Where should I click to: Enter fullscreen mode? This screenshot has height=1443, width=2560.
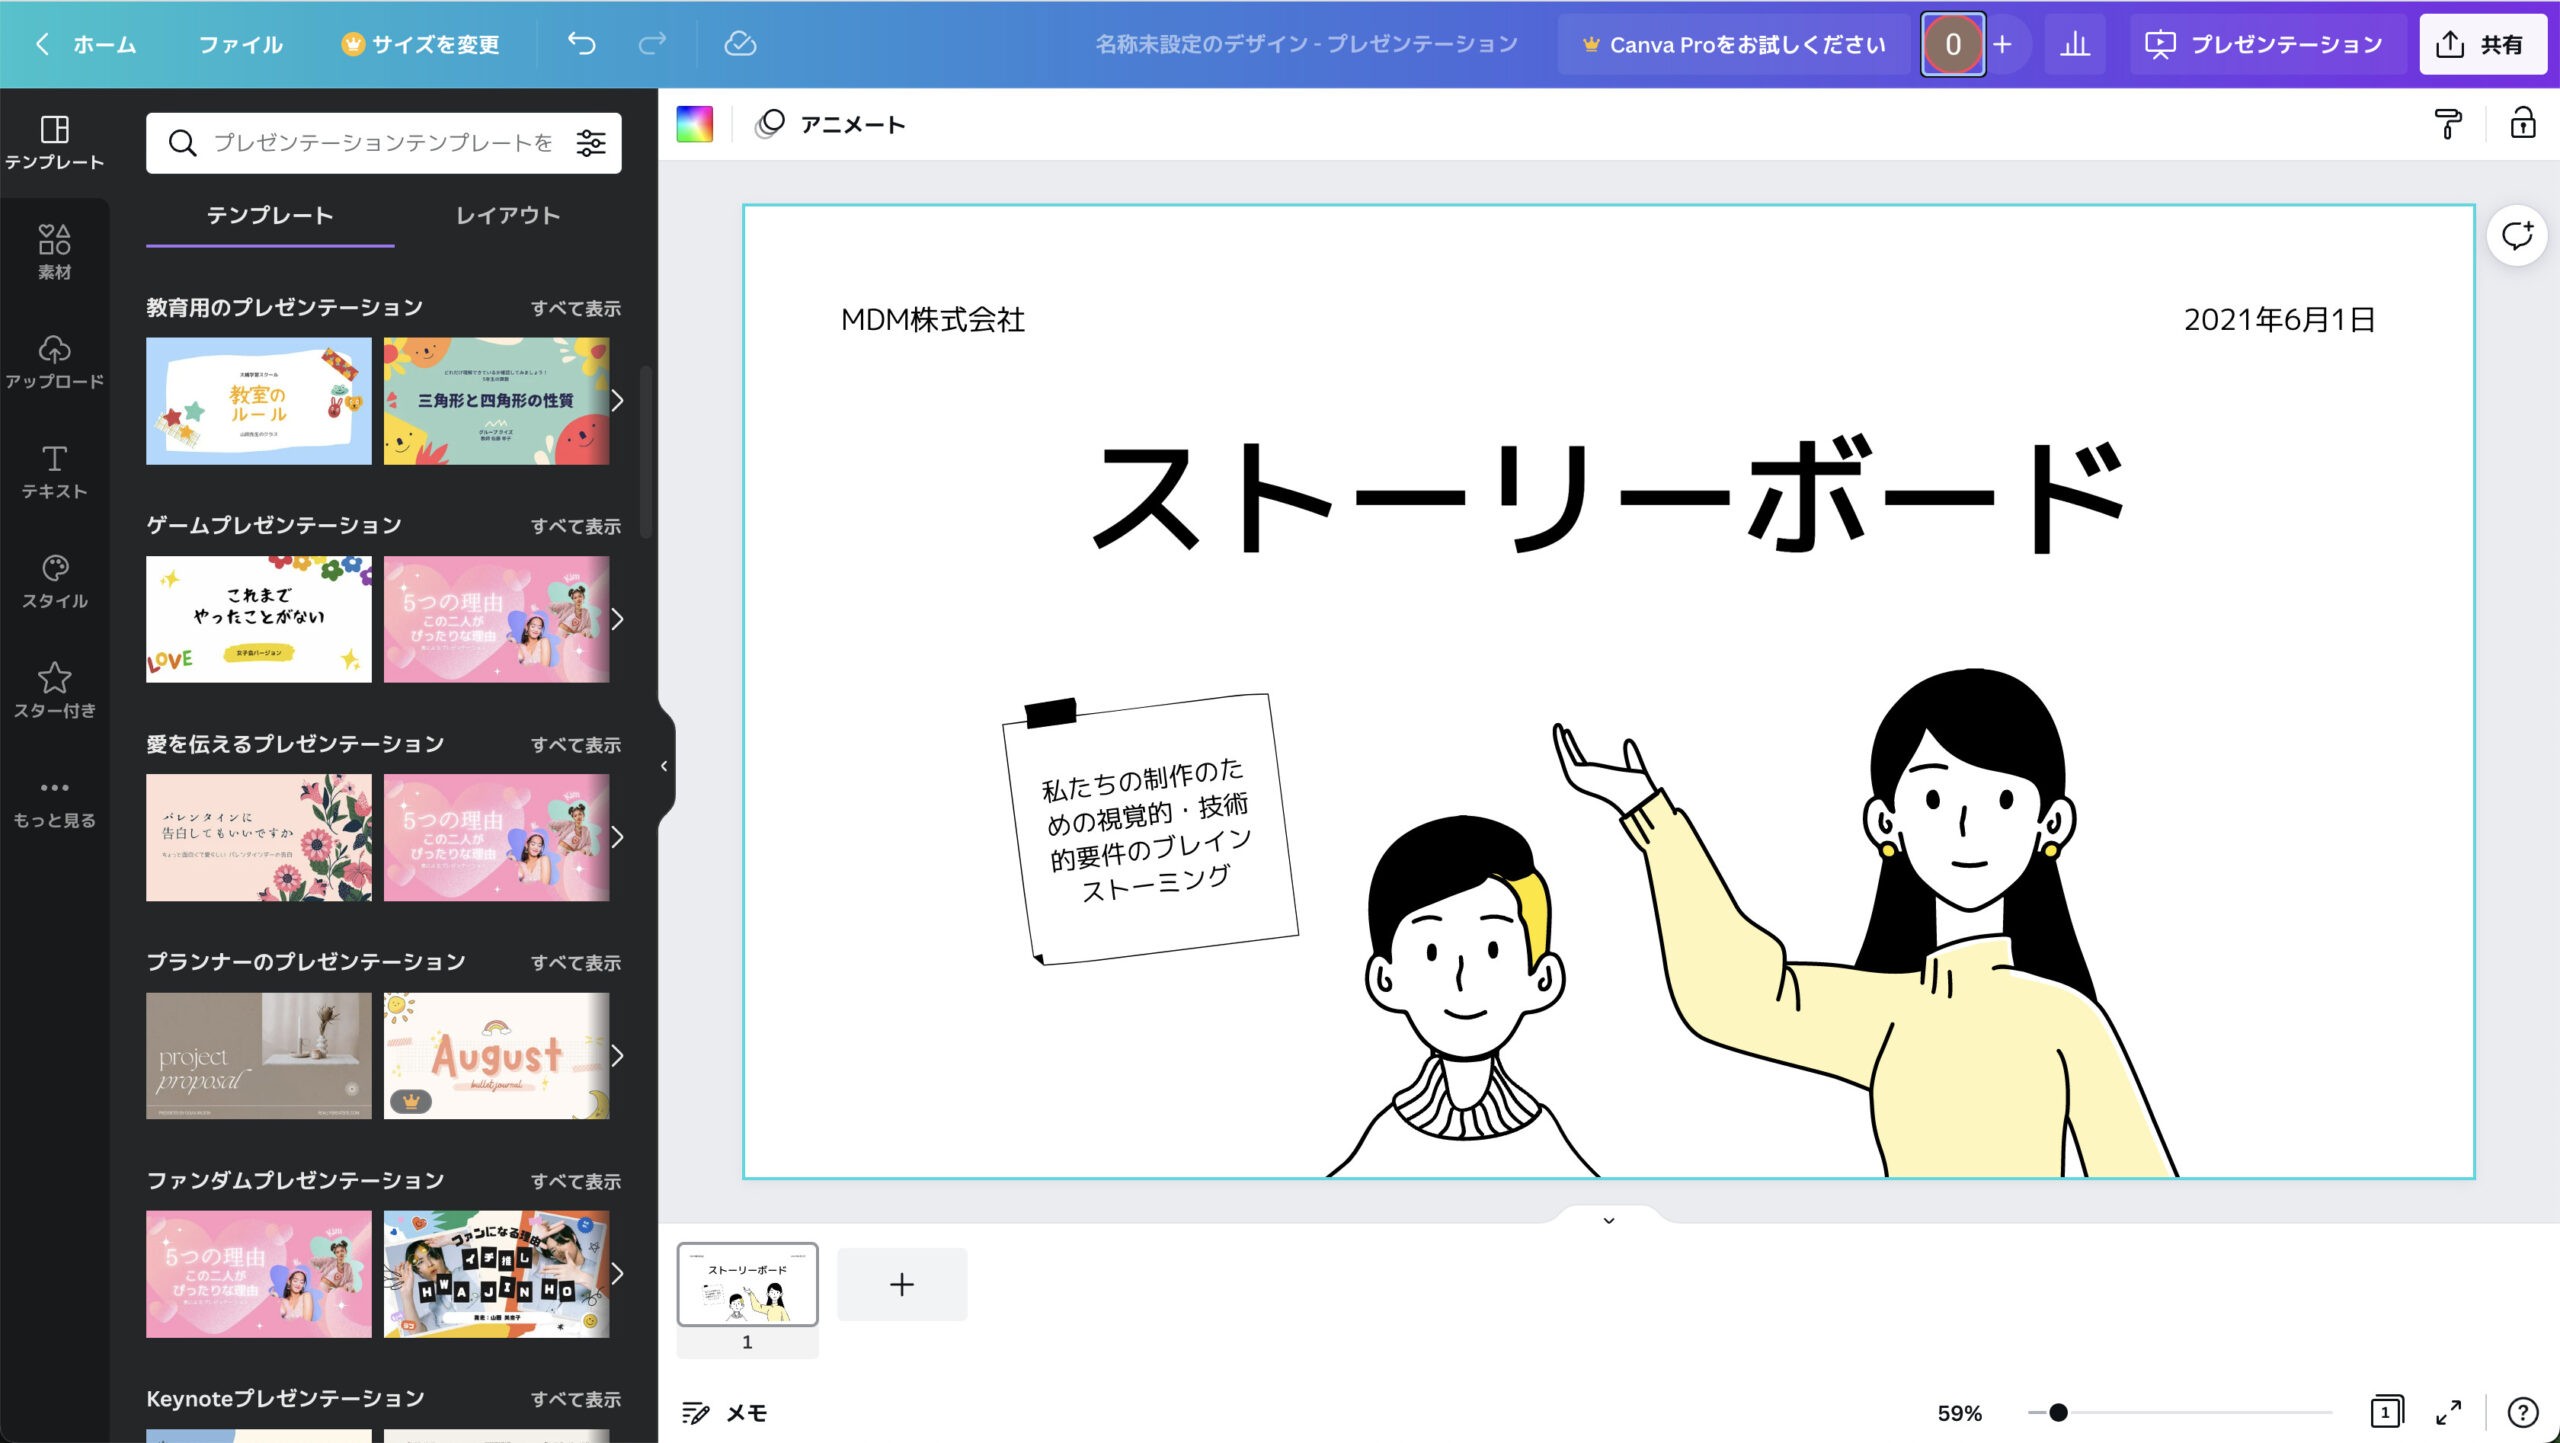(x=2449, y=1412)
